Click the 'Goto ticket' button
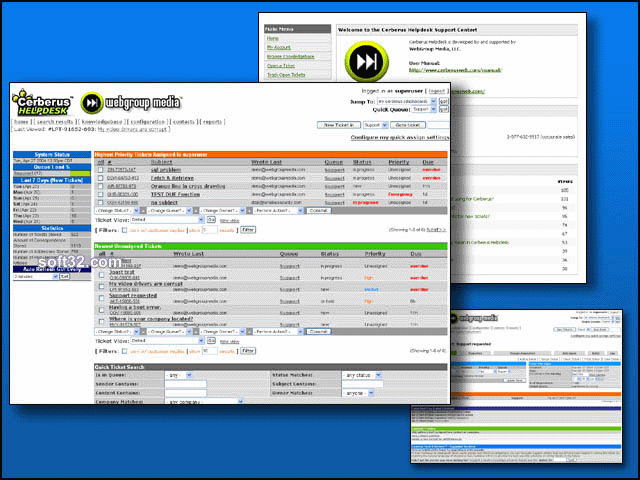The image size is (640, 480). [408, 125]
